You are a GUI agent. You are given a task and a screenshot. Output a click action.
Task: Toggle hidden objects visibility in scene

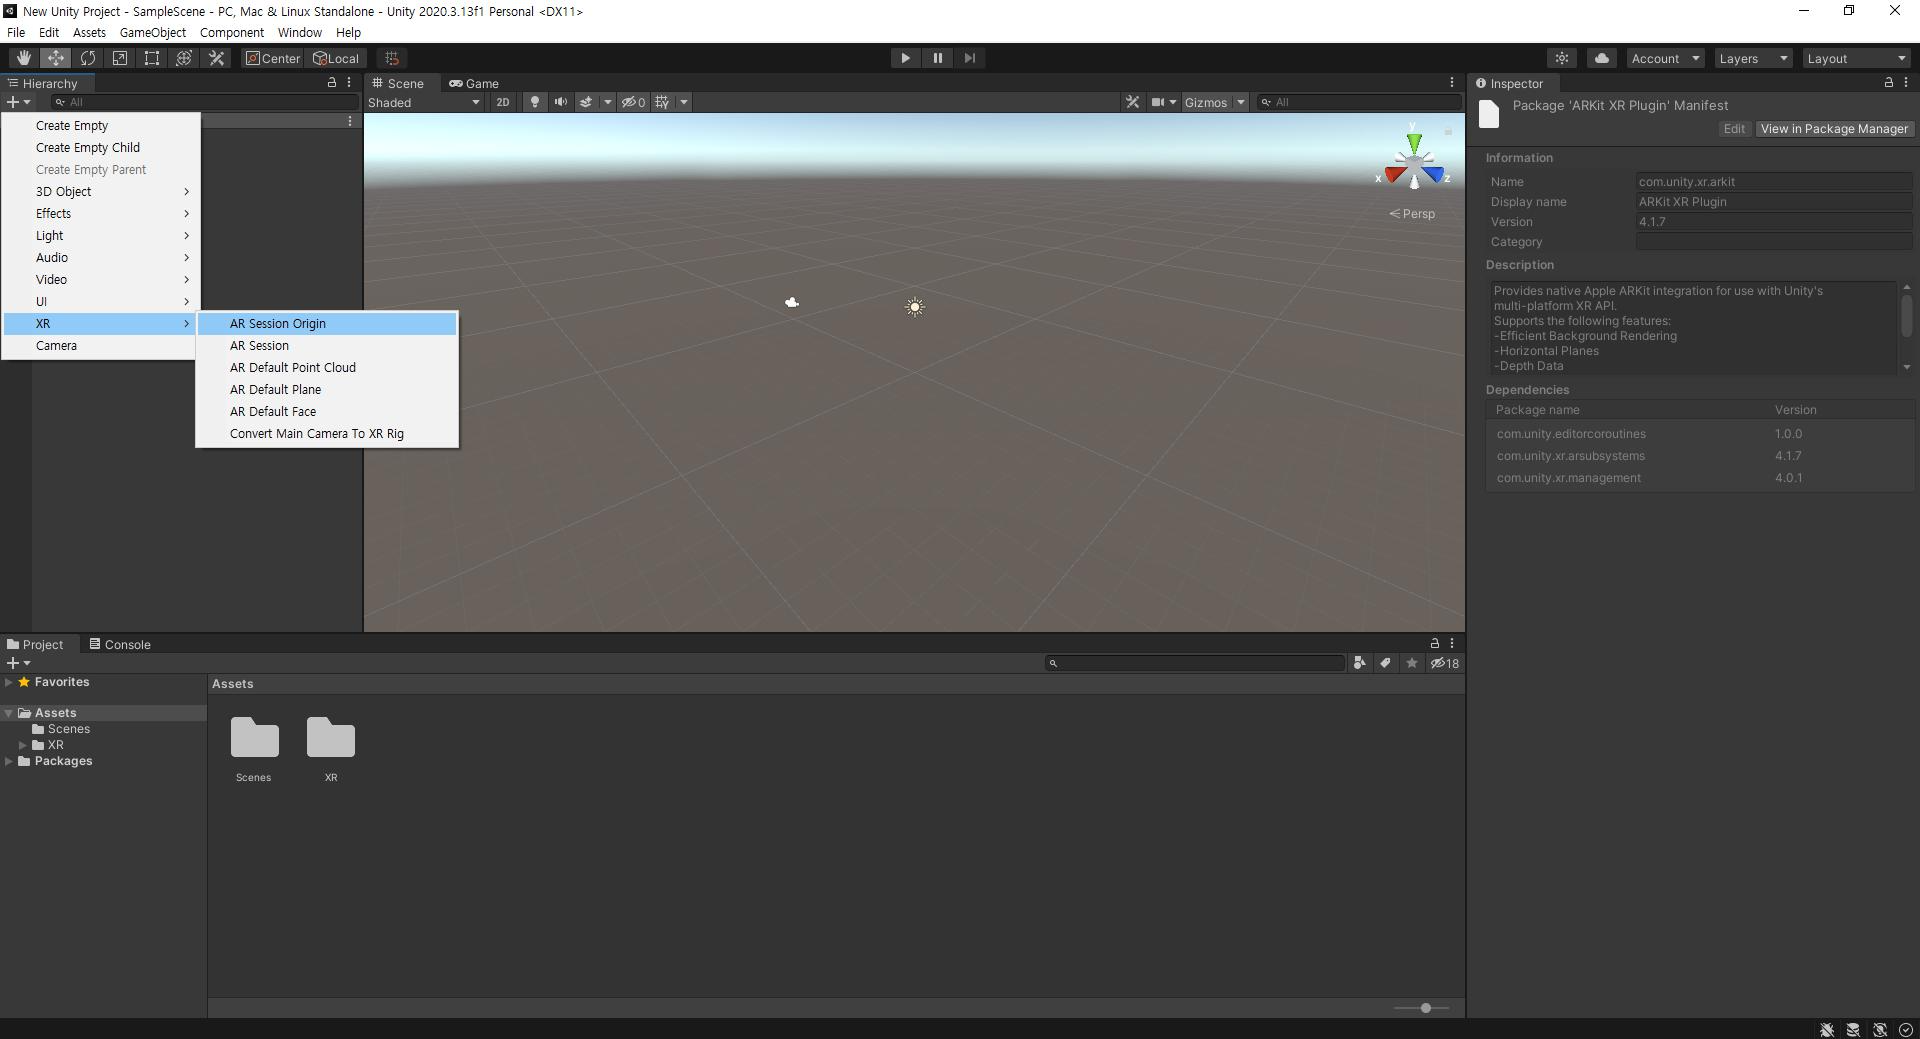coord(633,102)
